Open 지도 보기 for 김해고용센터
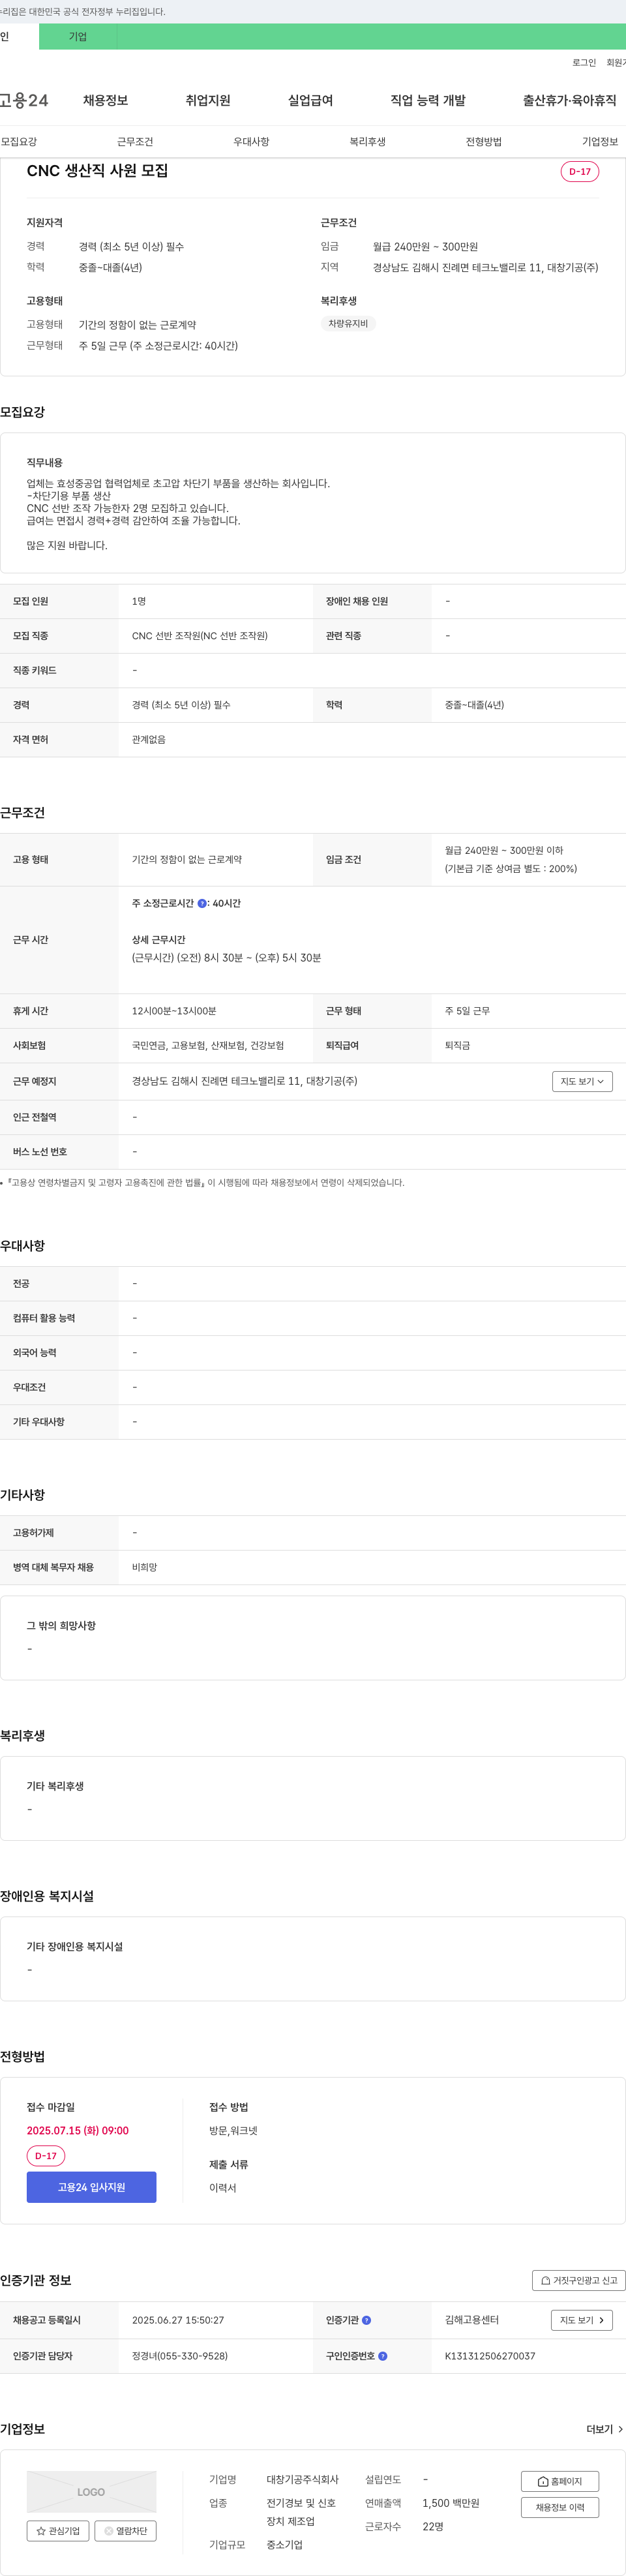The height and width of the screenshot is (2576, 626). pyautogui.click(x=582, y=2320)
